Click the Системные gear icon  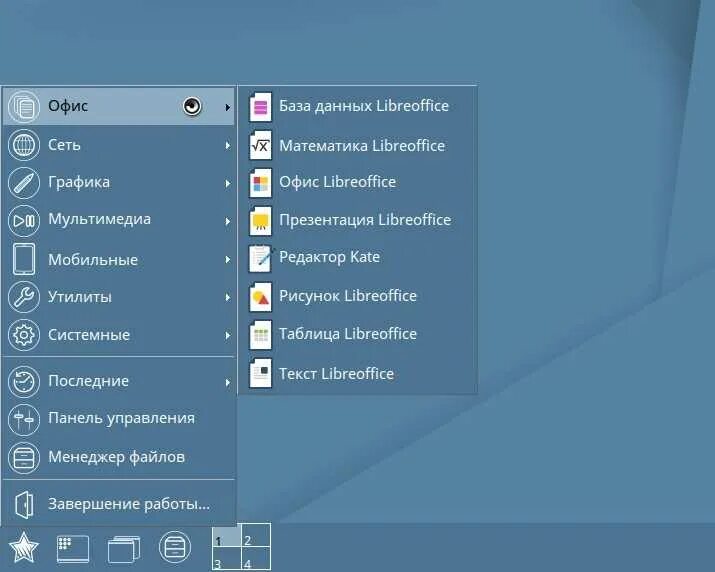coord(24,335)
